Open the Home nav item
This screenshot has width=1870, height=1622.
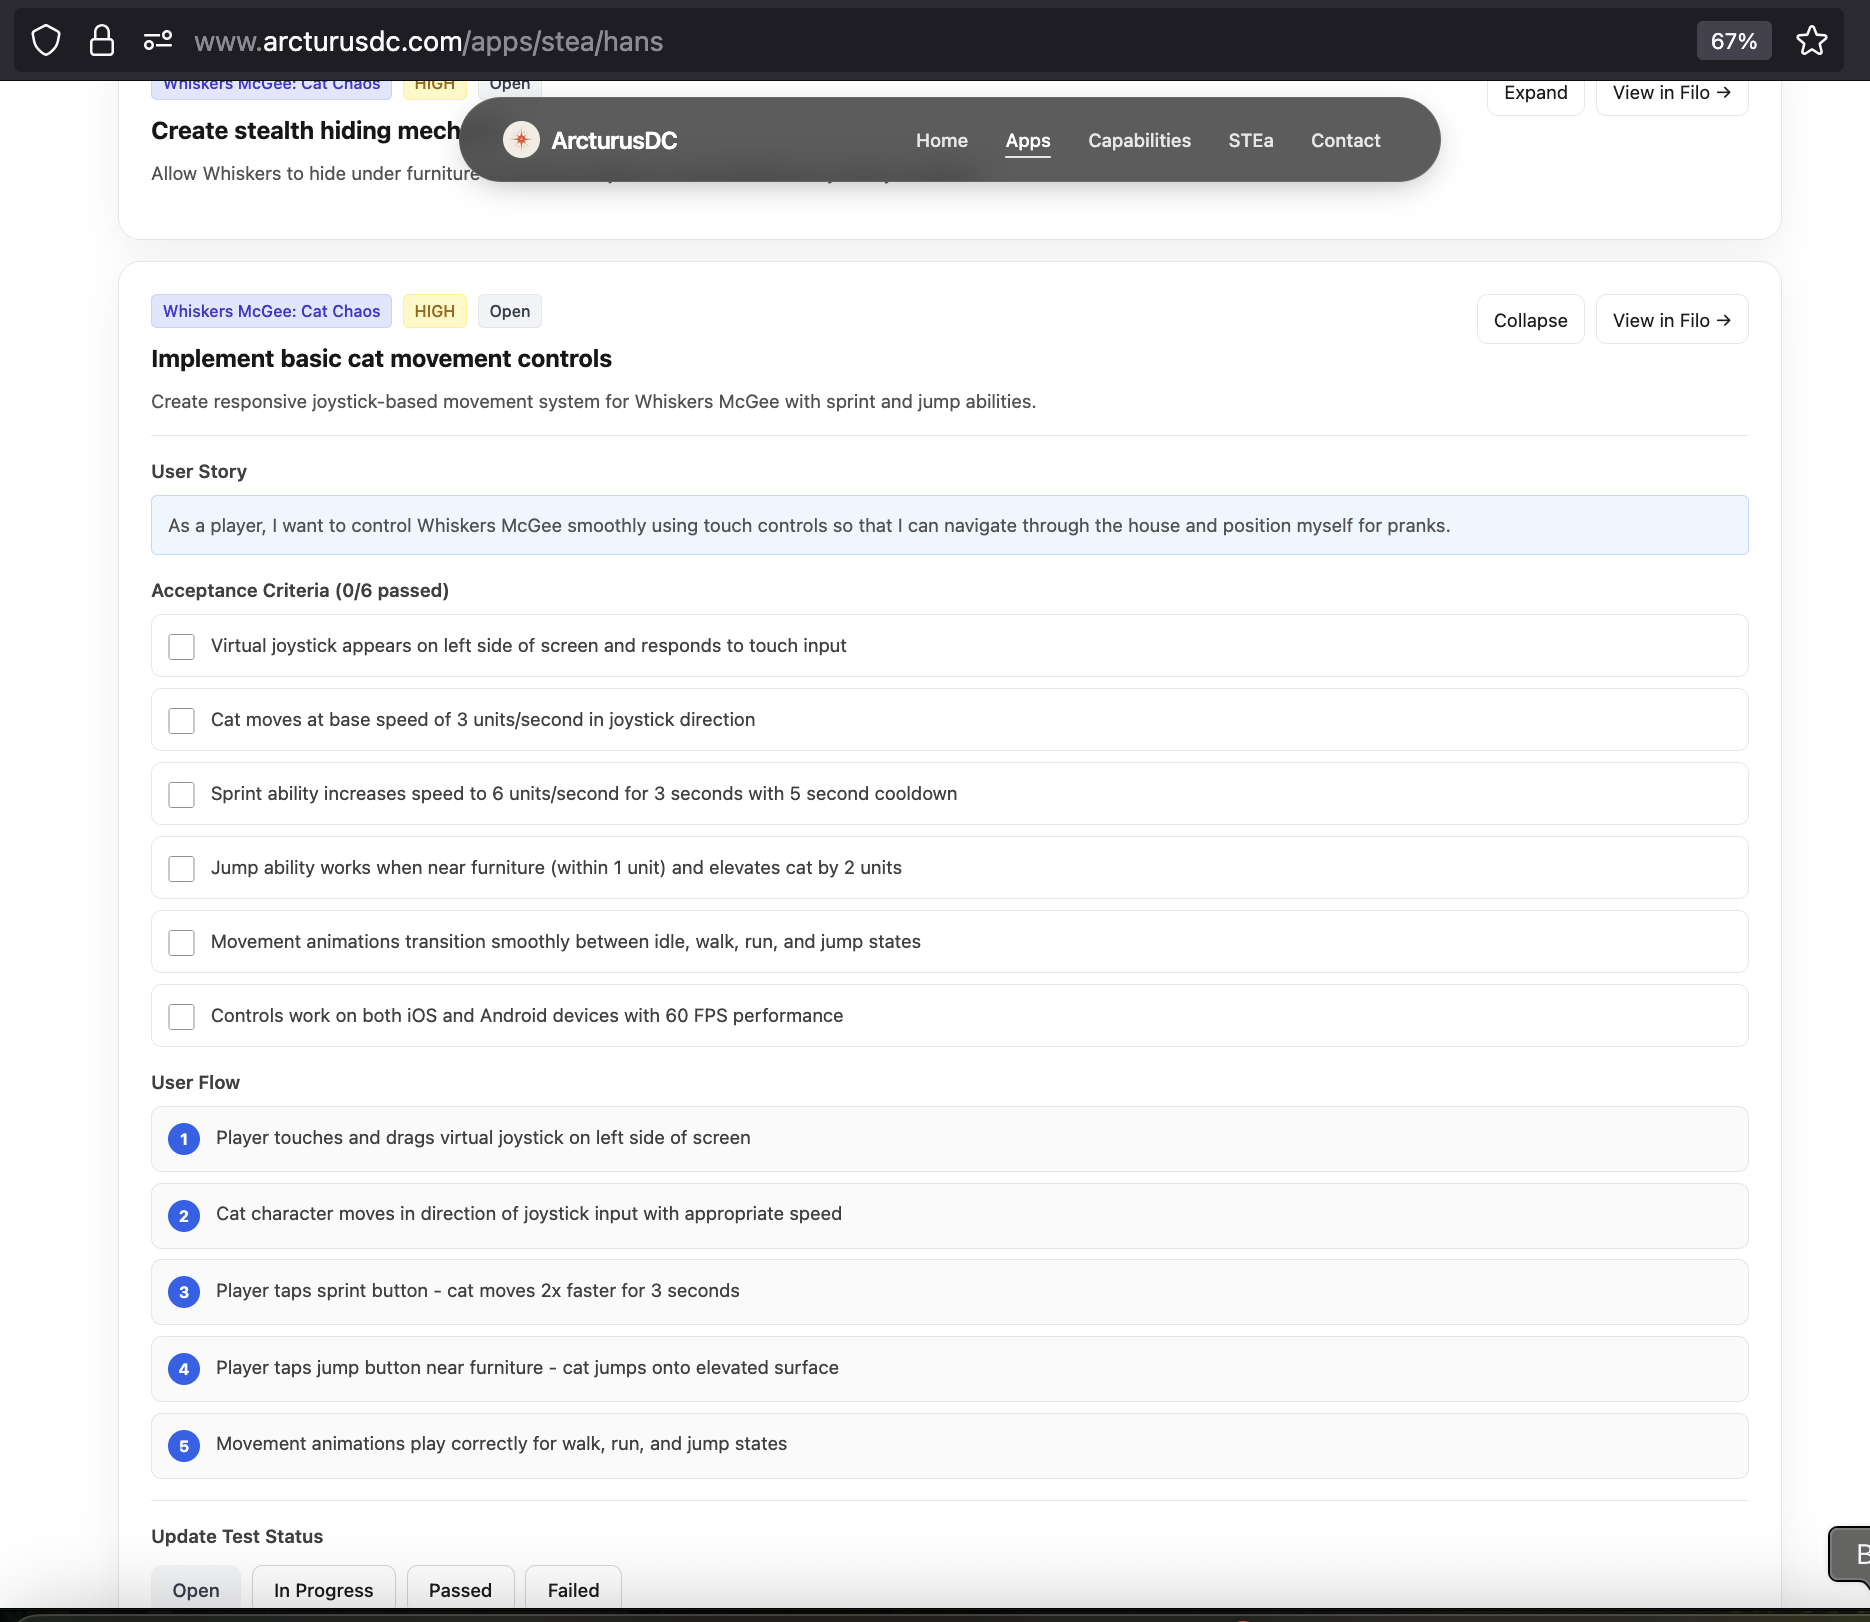[942, 141]
